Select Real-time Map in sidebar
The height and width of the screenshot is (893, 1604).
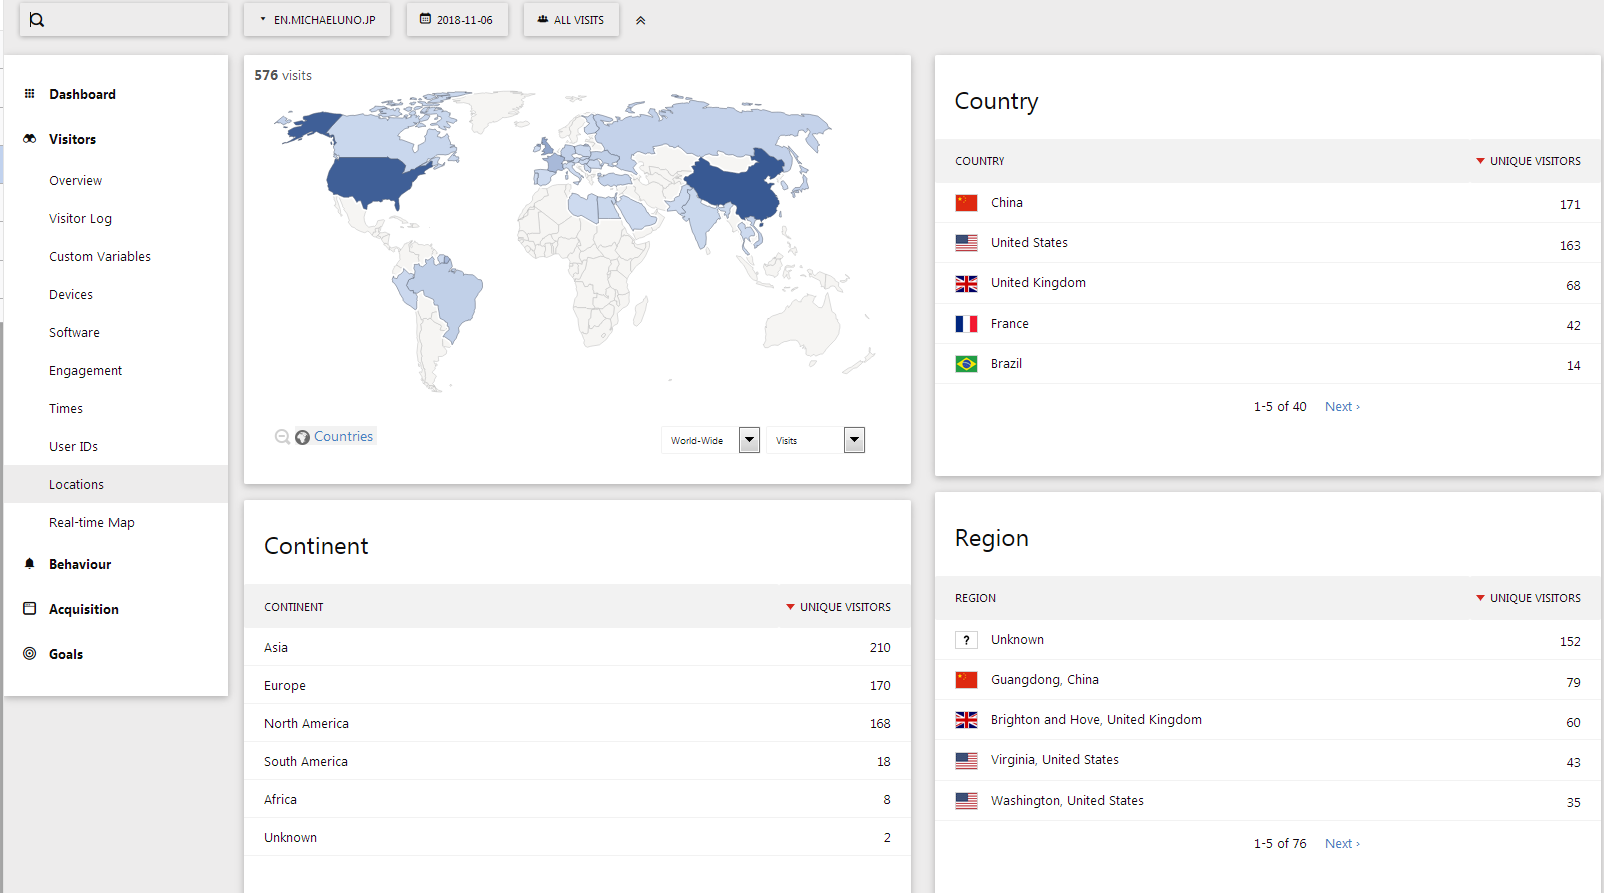click(91, 523)
